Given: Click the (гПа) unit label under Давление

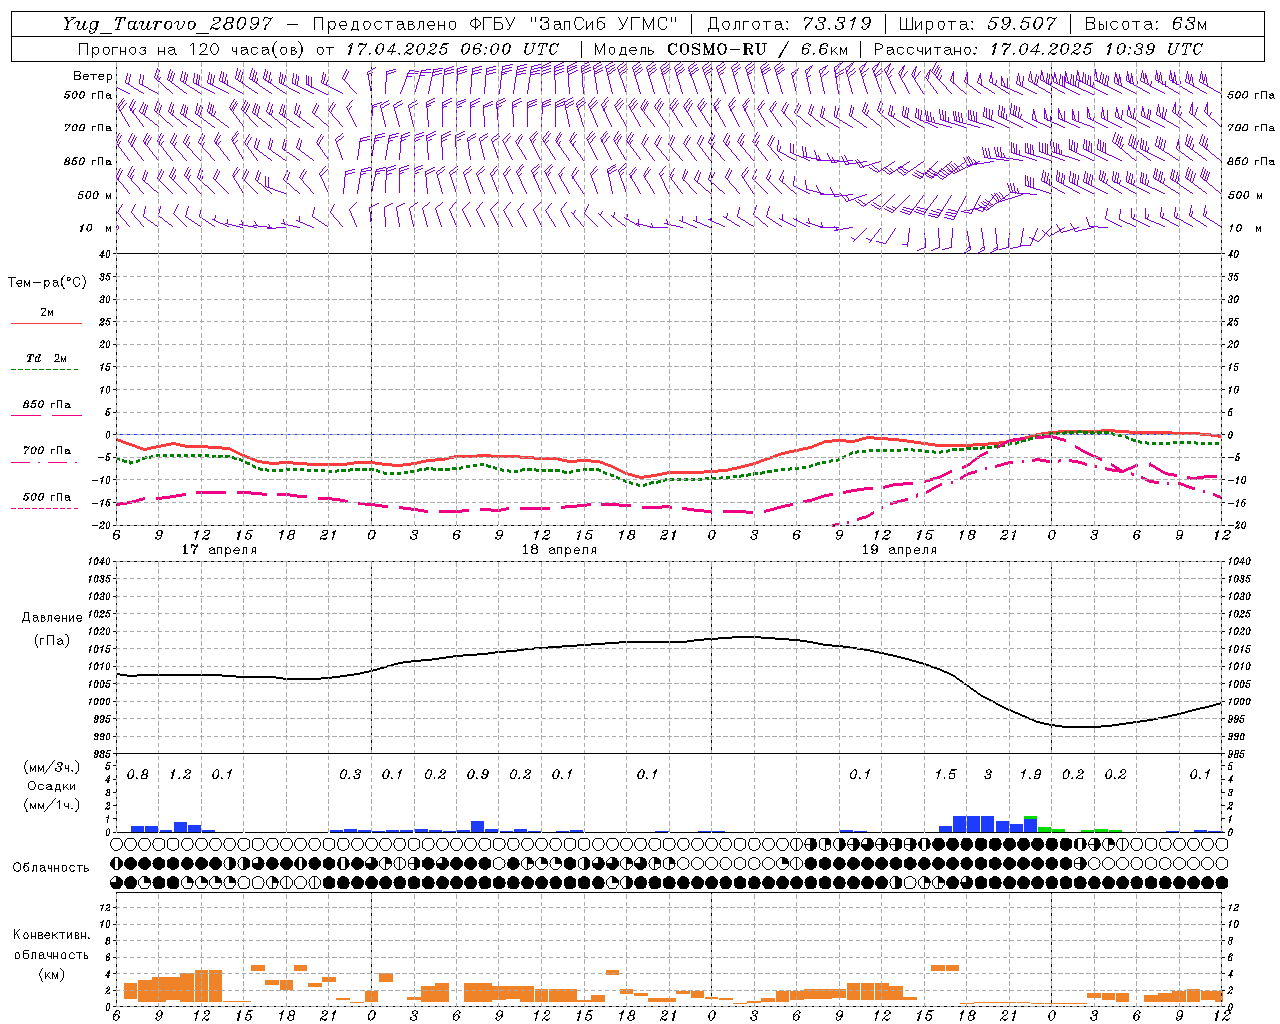Looking at the screenshot, I should point(50,640).
